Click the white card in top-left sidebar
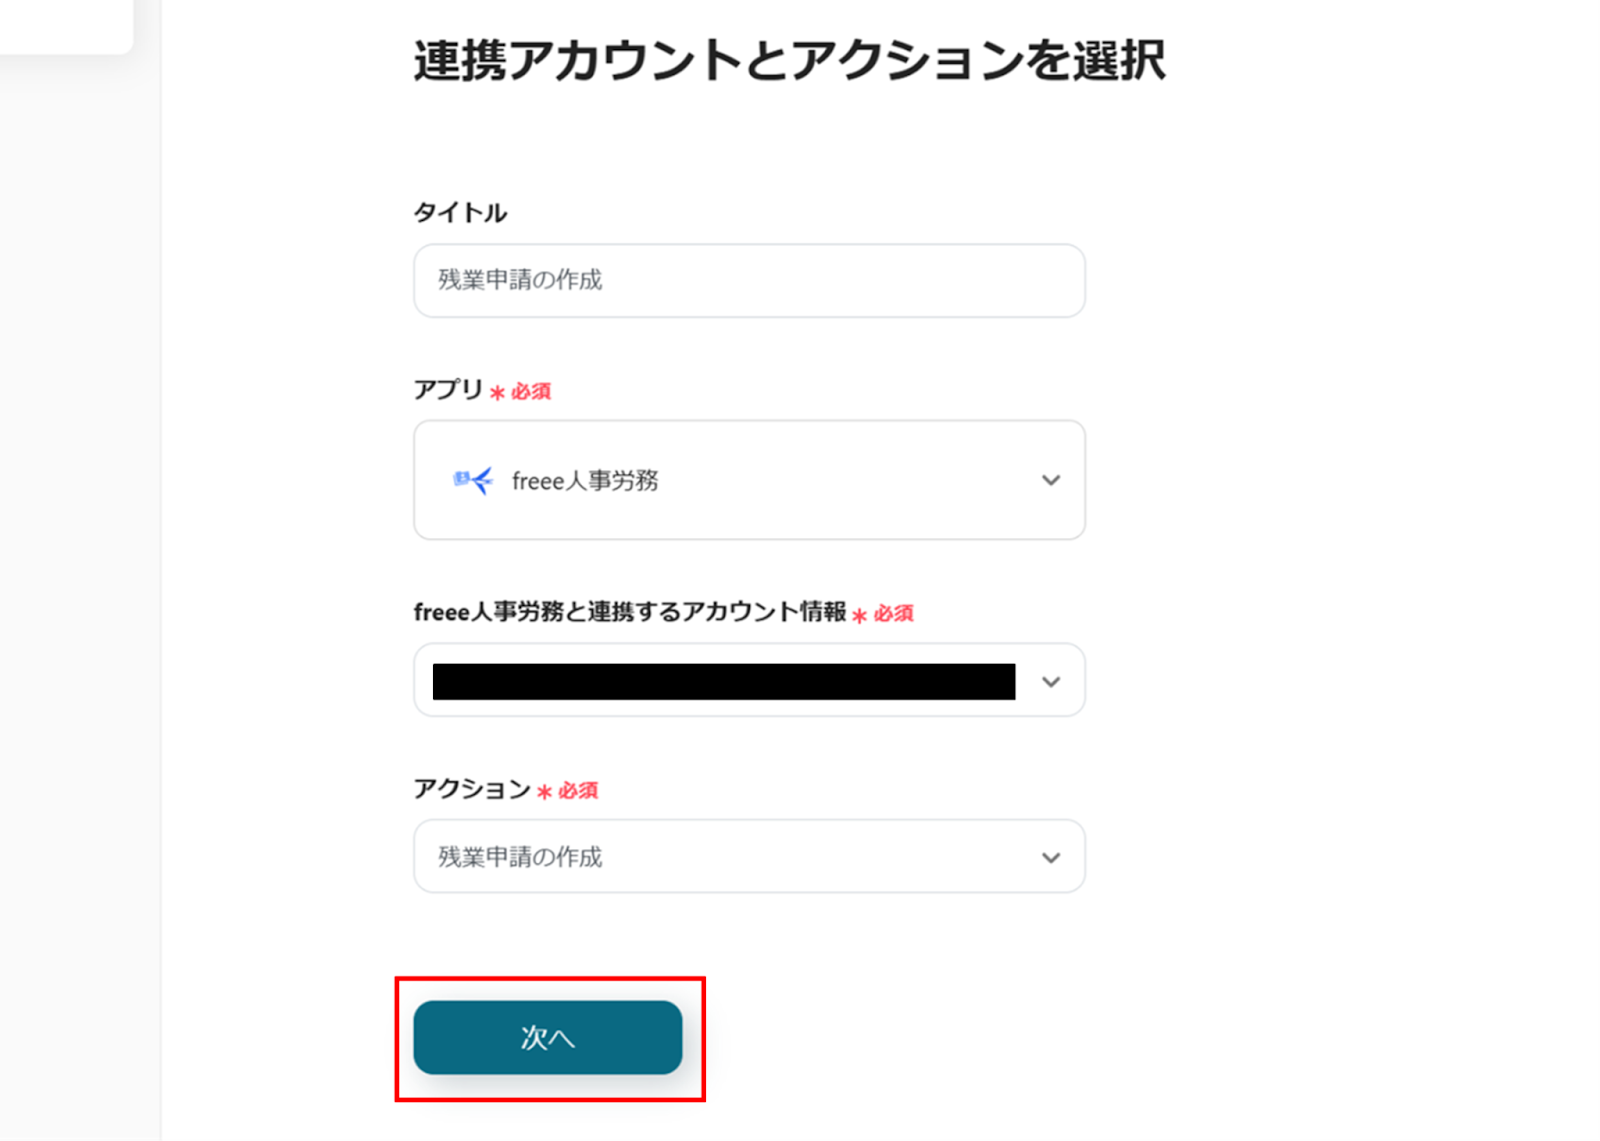1600x1141 pixels. pos(65,25)
